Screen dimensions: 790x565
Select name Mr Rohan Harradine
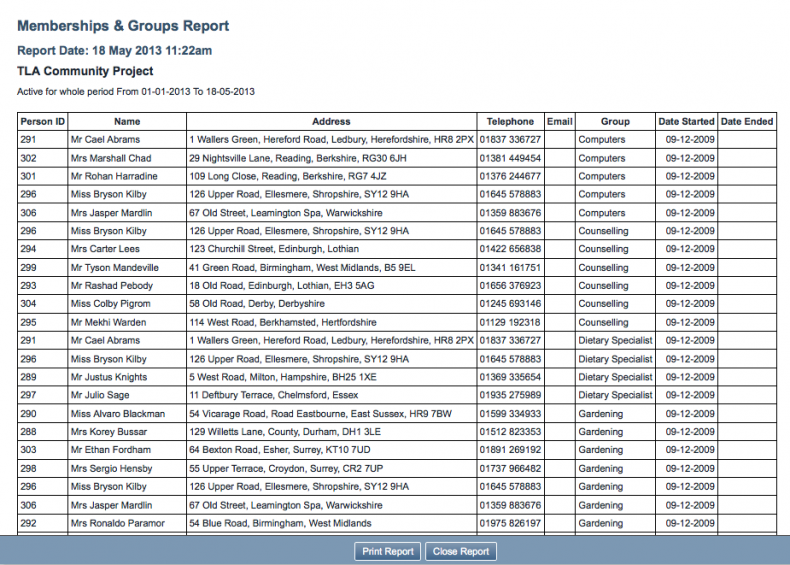pyautogui.click(x=114, y=176)
